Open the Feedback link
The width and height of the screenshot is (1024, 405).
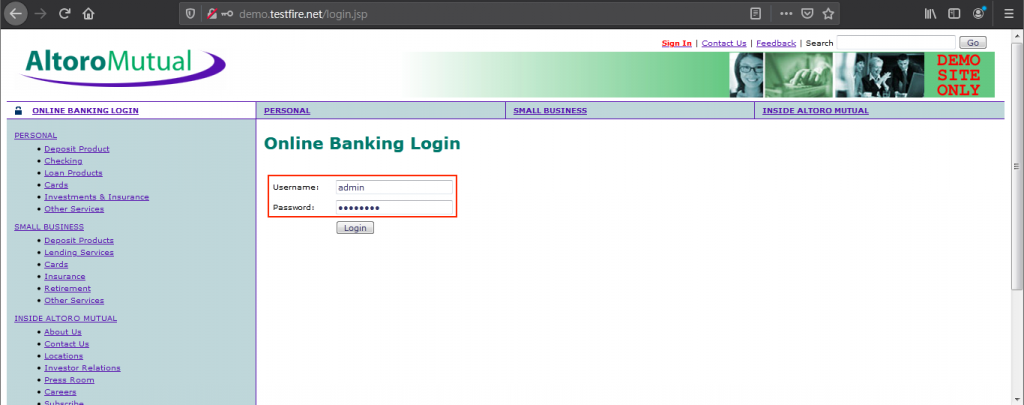[x=776, y=43]
